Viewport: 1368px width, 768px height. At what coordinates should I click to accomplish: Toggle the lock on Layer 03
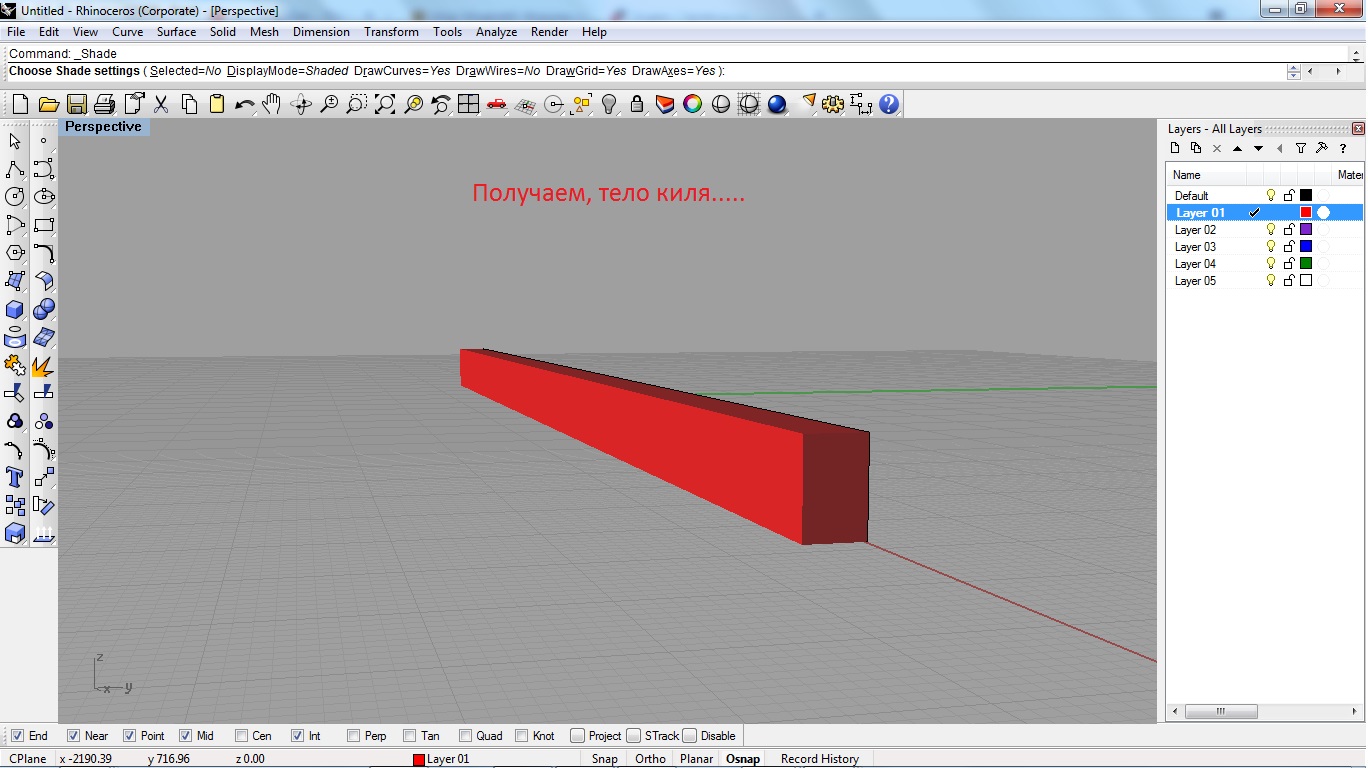(1289, 247)
